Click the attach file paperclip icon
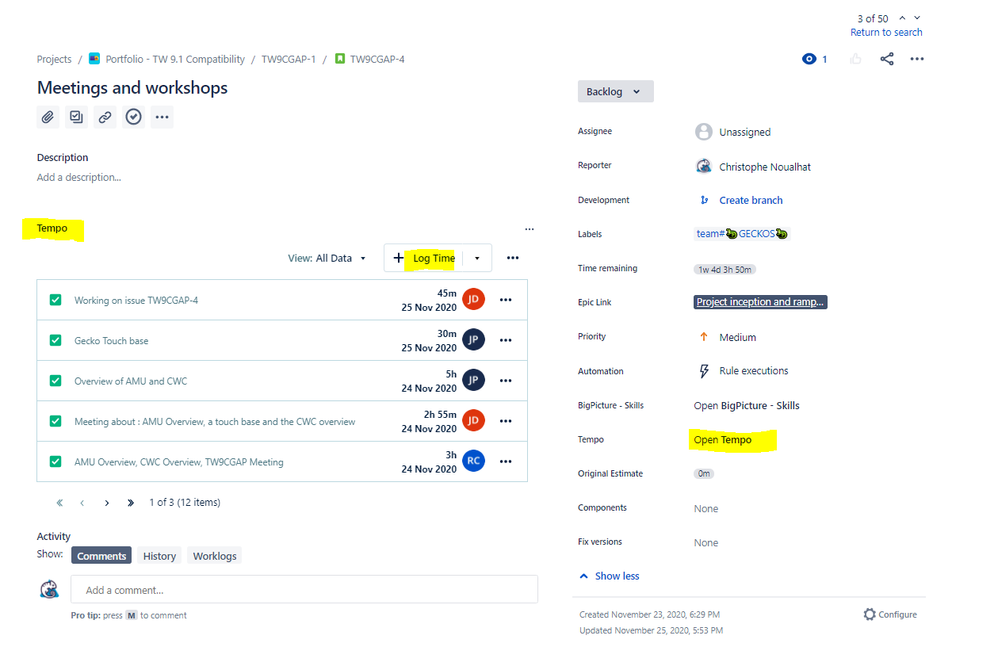Image resolution: width=998 pixels, height=659 pixels. (x=48, y=117)
